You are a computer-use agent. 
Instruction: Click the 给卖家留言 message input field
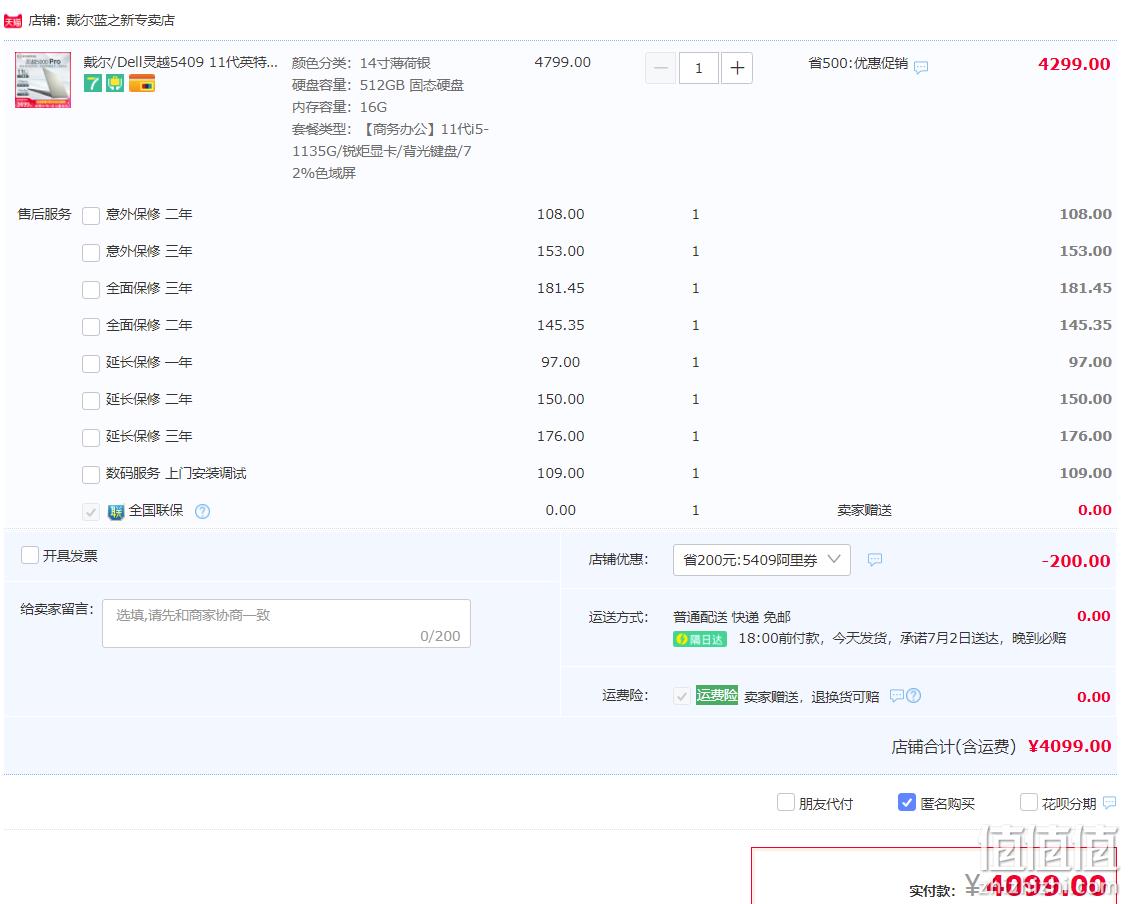point(286,624)
